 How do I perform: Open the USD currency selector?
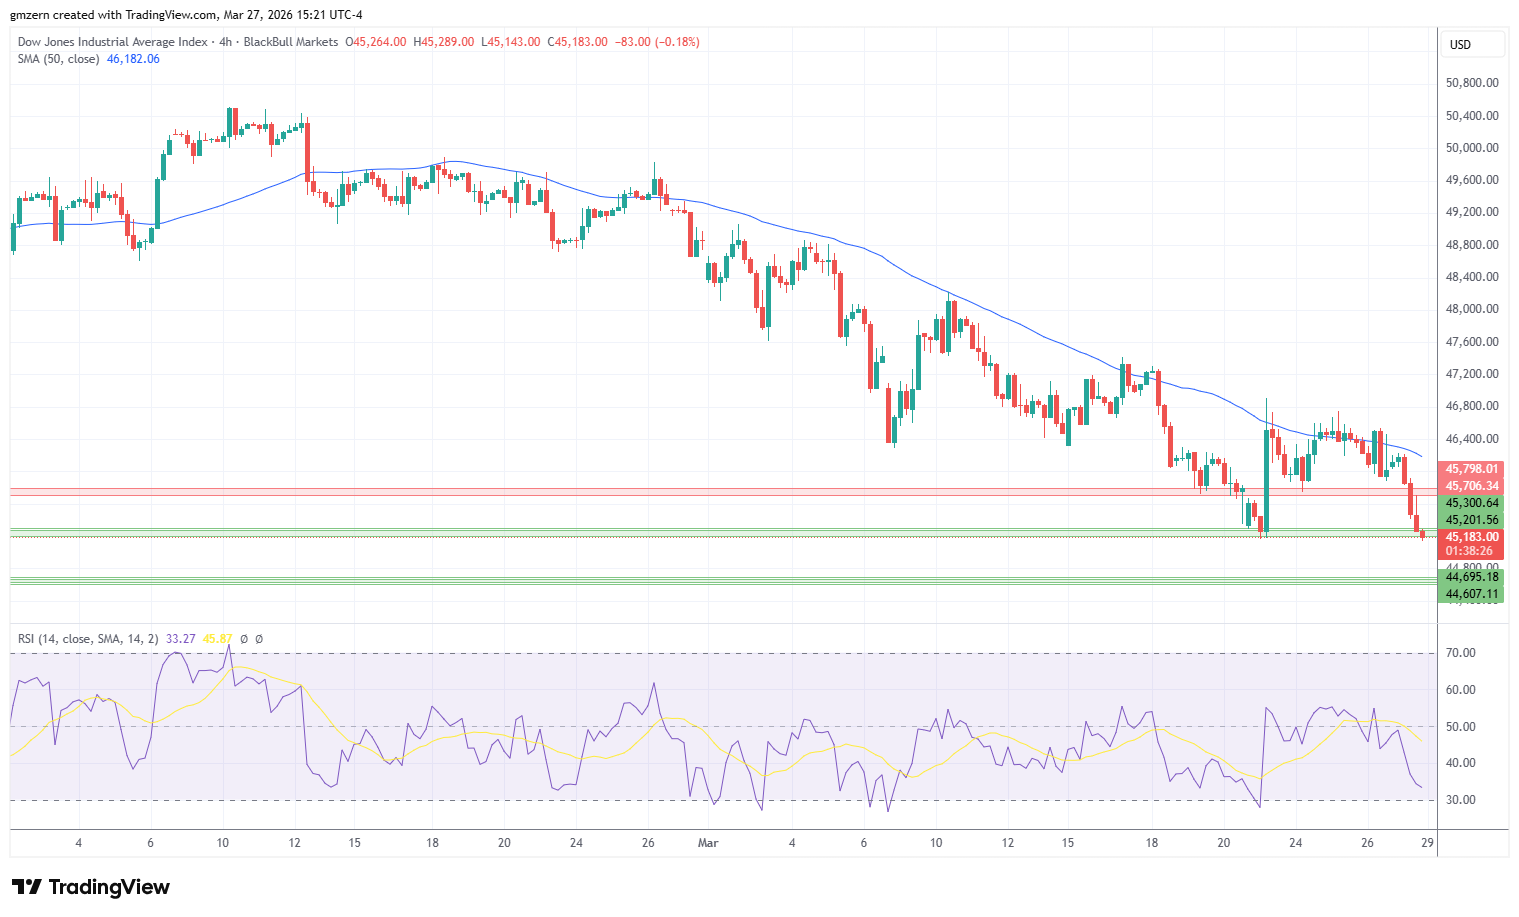(1472, 44)
